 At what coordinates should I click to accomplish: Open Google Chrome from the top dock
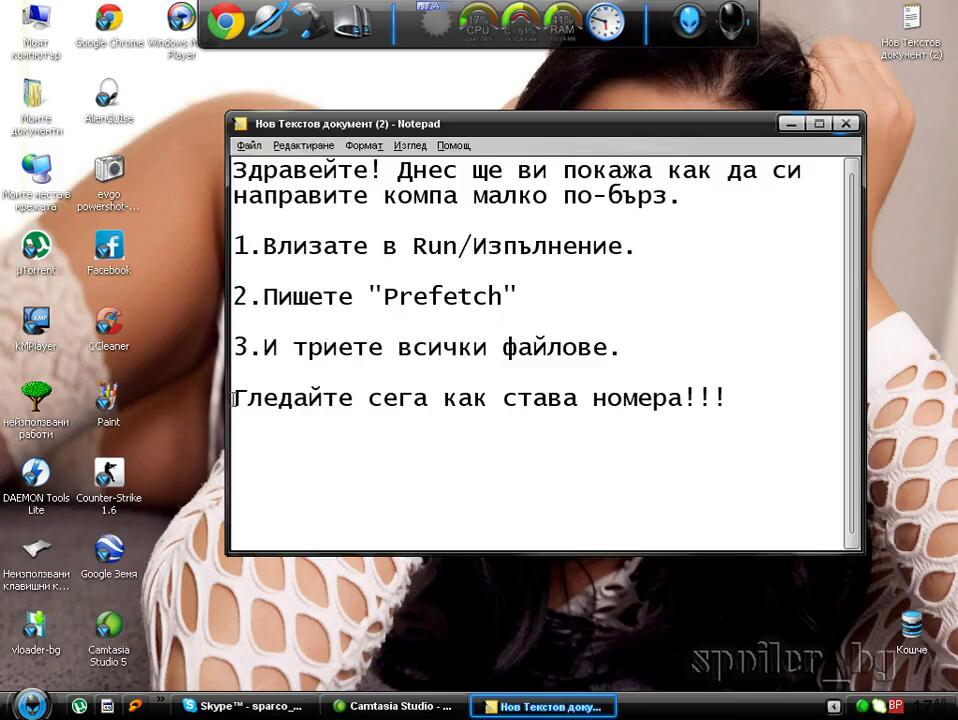[x=227, y=21]
